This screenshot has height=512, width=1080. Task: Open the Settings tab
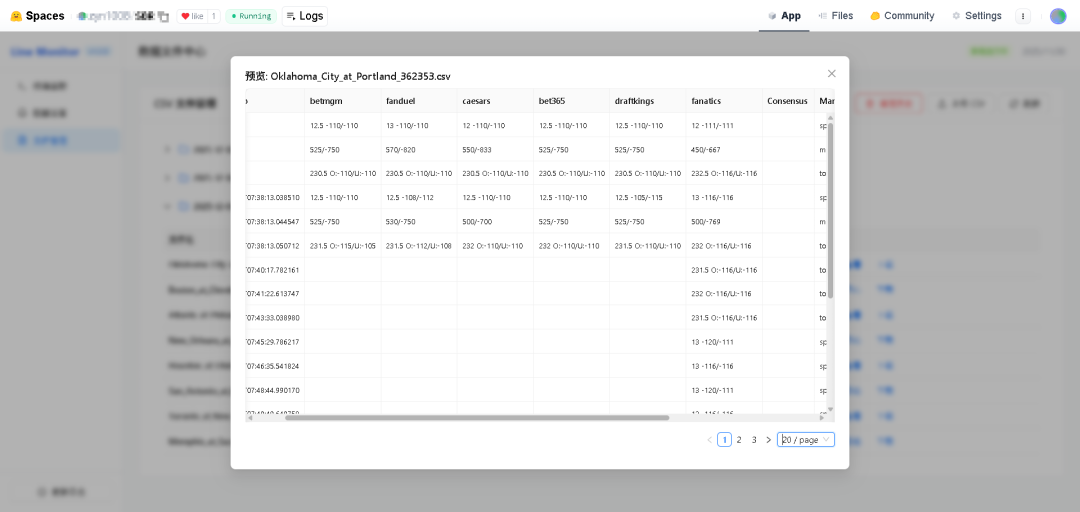[976, 16]
